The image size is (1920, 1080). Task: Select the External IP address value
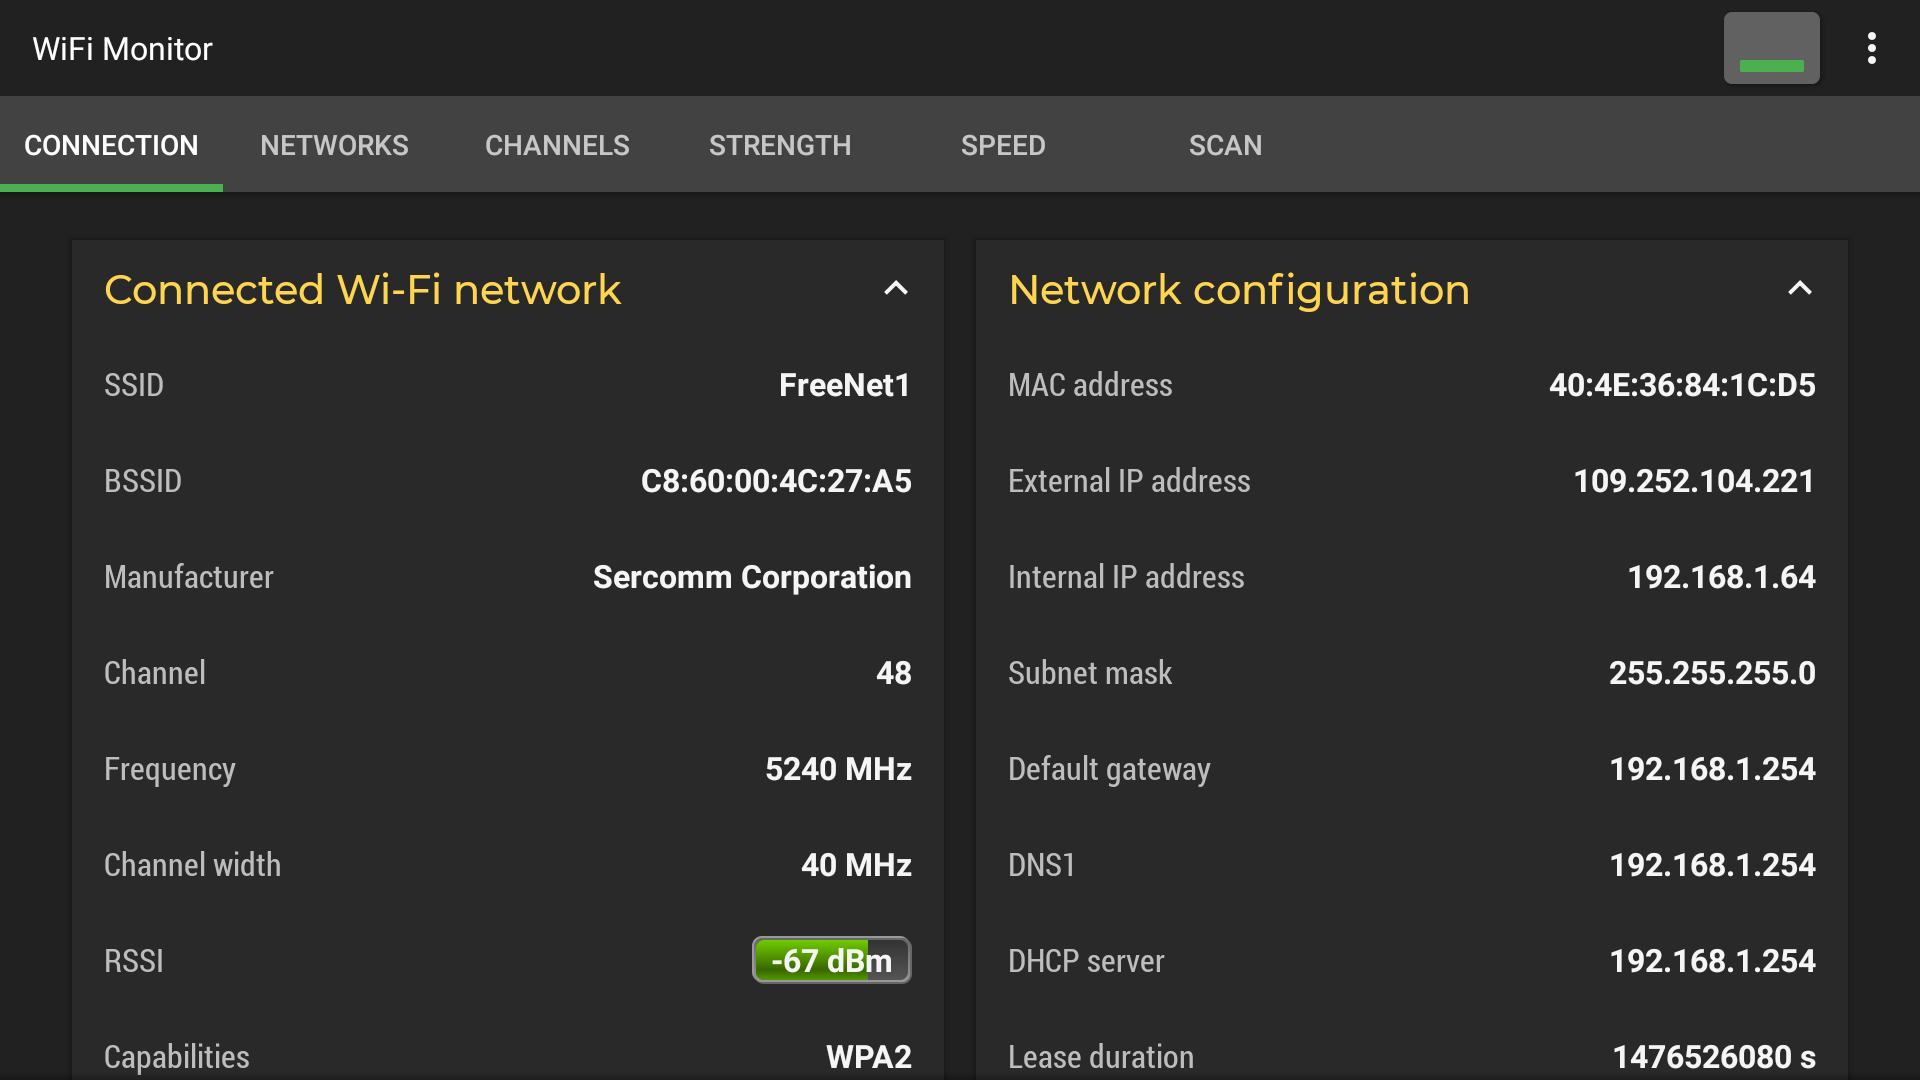click(1692, 481)
